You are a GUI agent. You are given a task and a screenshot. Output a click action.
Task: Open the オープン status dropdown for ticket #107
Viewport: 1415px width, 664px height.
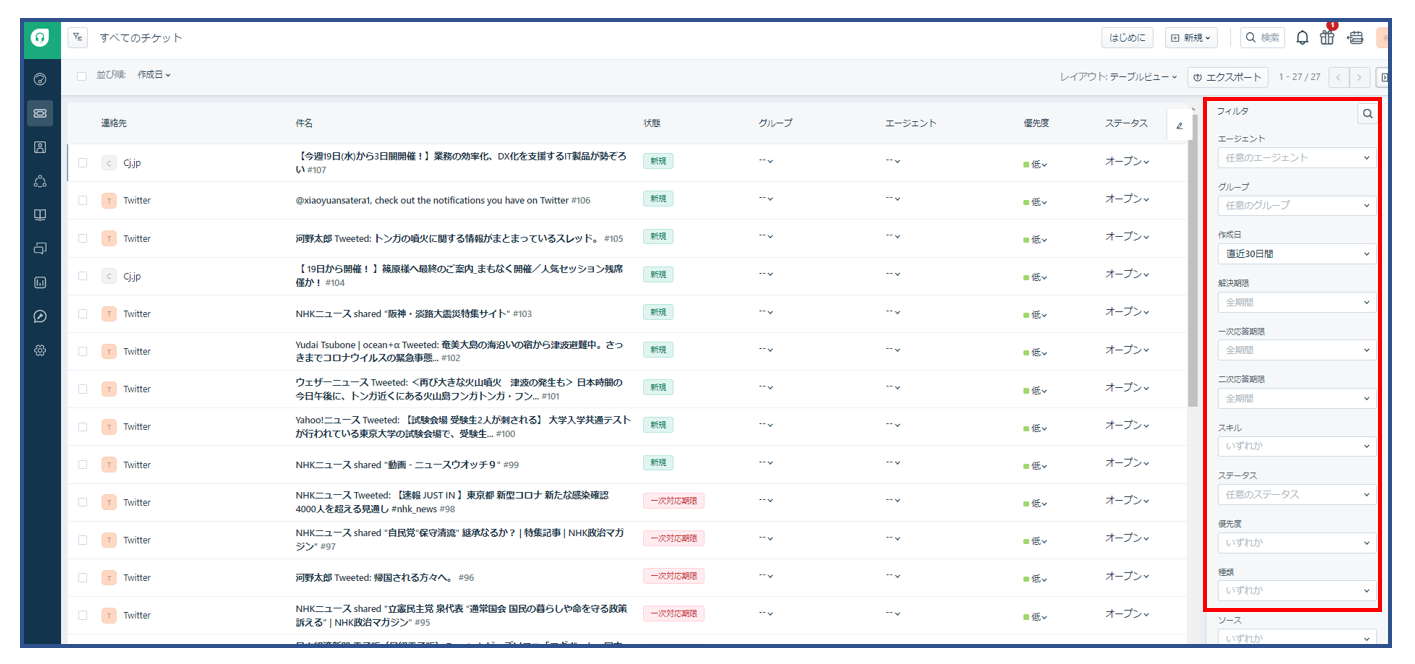[x=1127, y=162]
